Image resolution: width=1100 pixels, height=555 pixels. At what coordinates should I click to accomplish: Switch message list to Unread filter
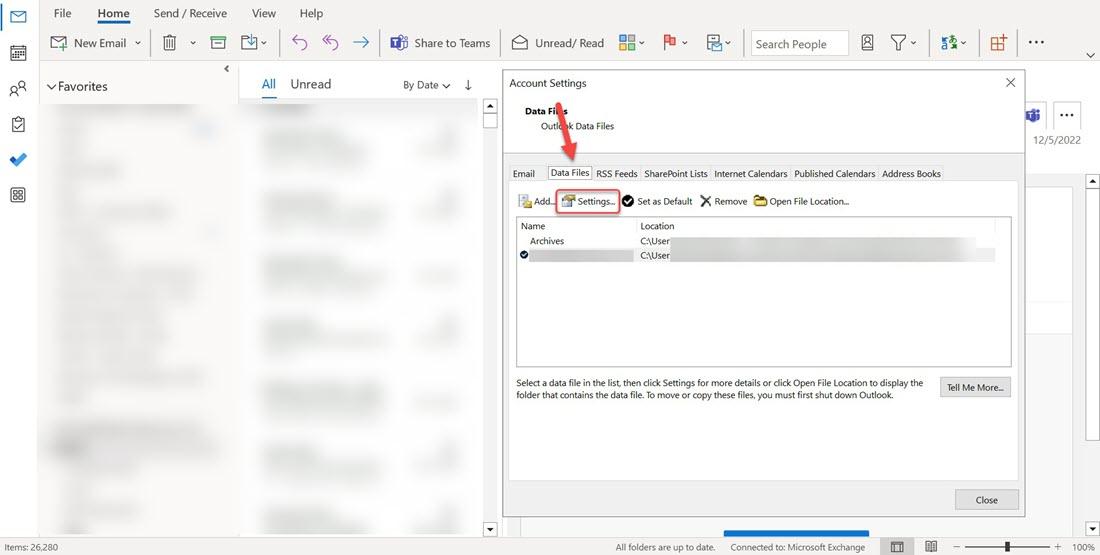coord(311,84)
